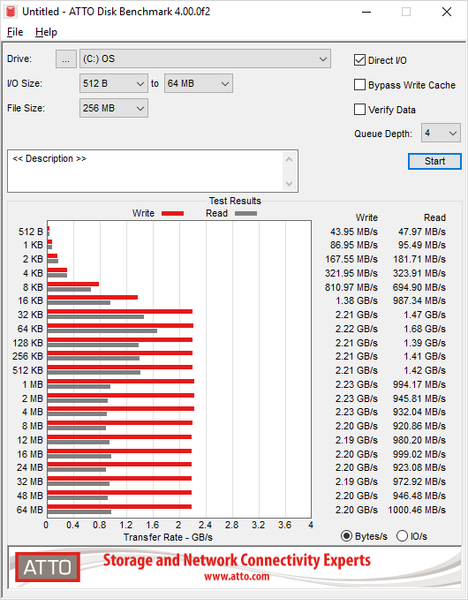Open the www.atto.com link in banner
The width and height of the screenshot is (468, 600).
(x=236, y=576)
